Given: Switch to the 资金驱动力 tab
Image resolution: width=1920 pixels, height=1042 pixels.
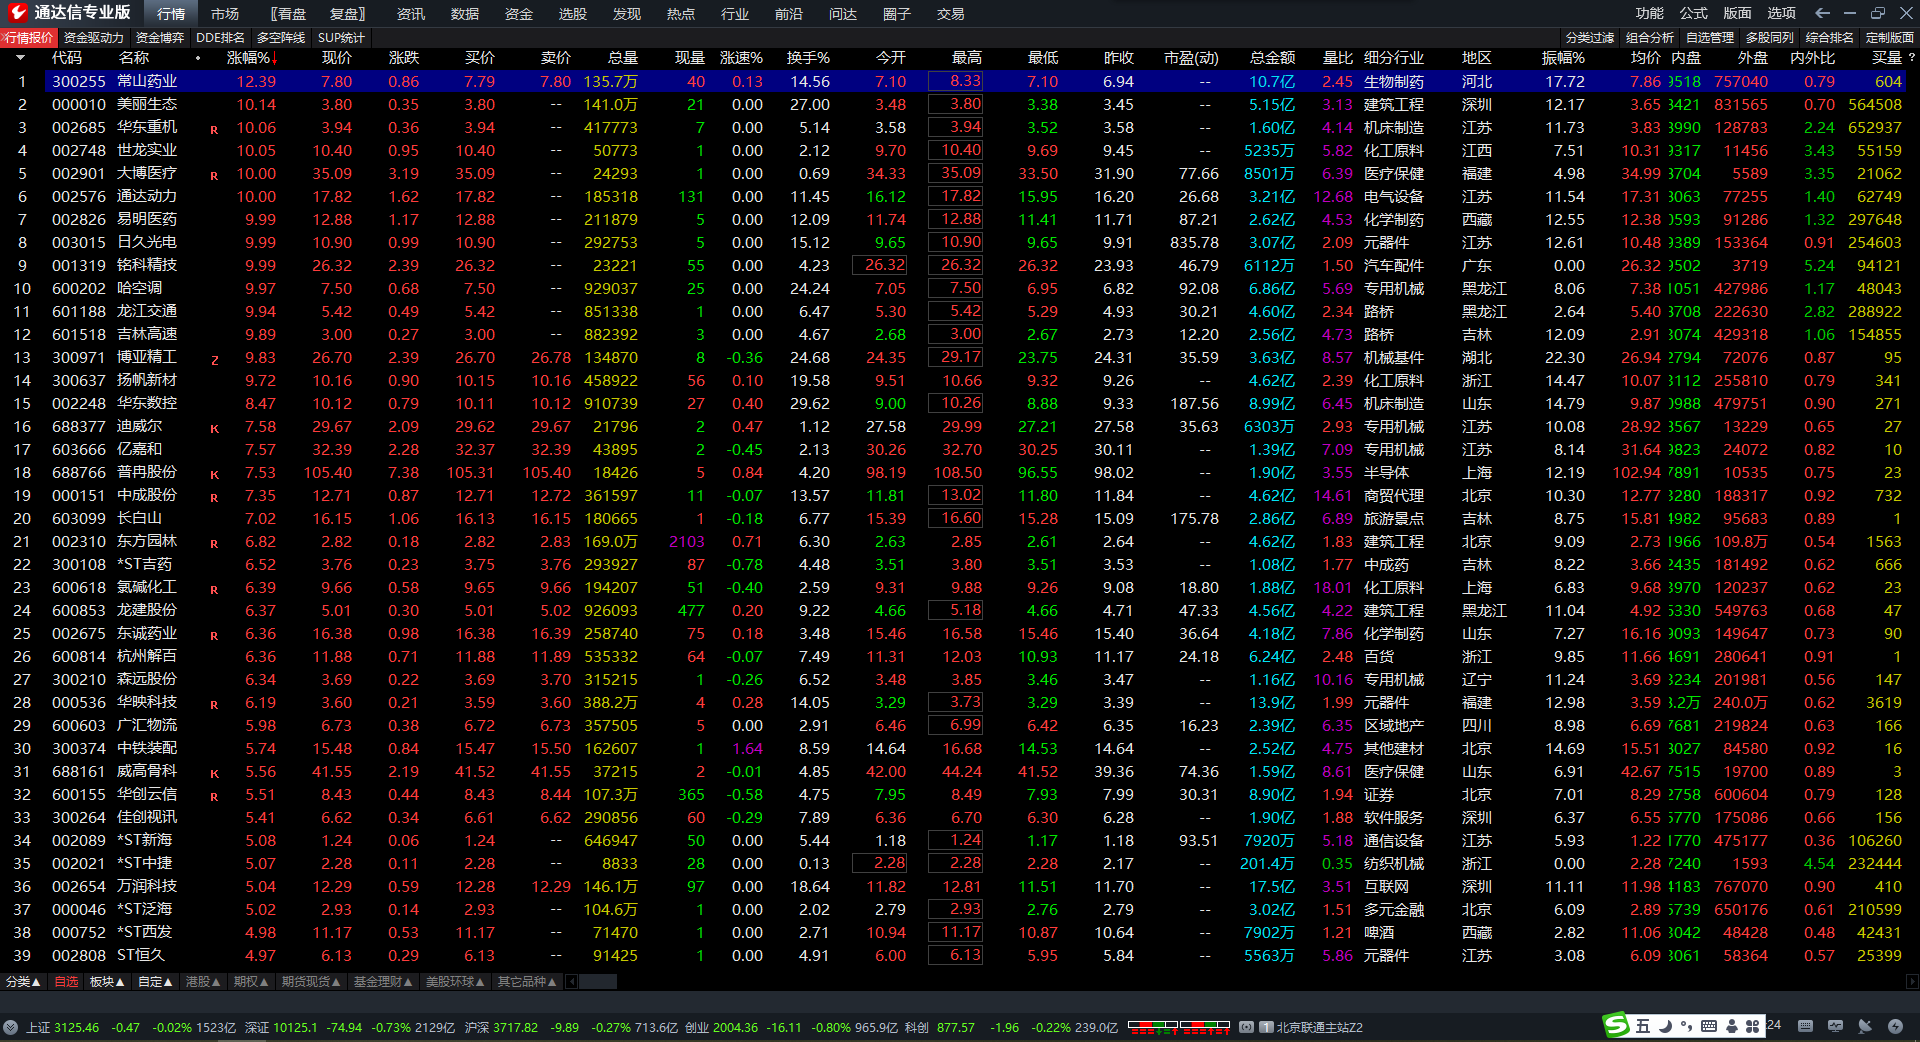Looking at the screenshot, I should tap(93, 38).
